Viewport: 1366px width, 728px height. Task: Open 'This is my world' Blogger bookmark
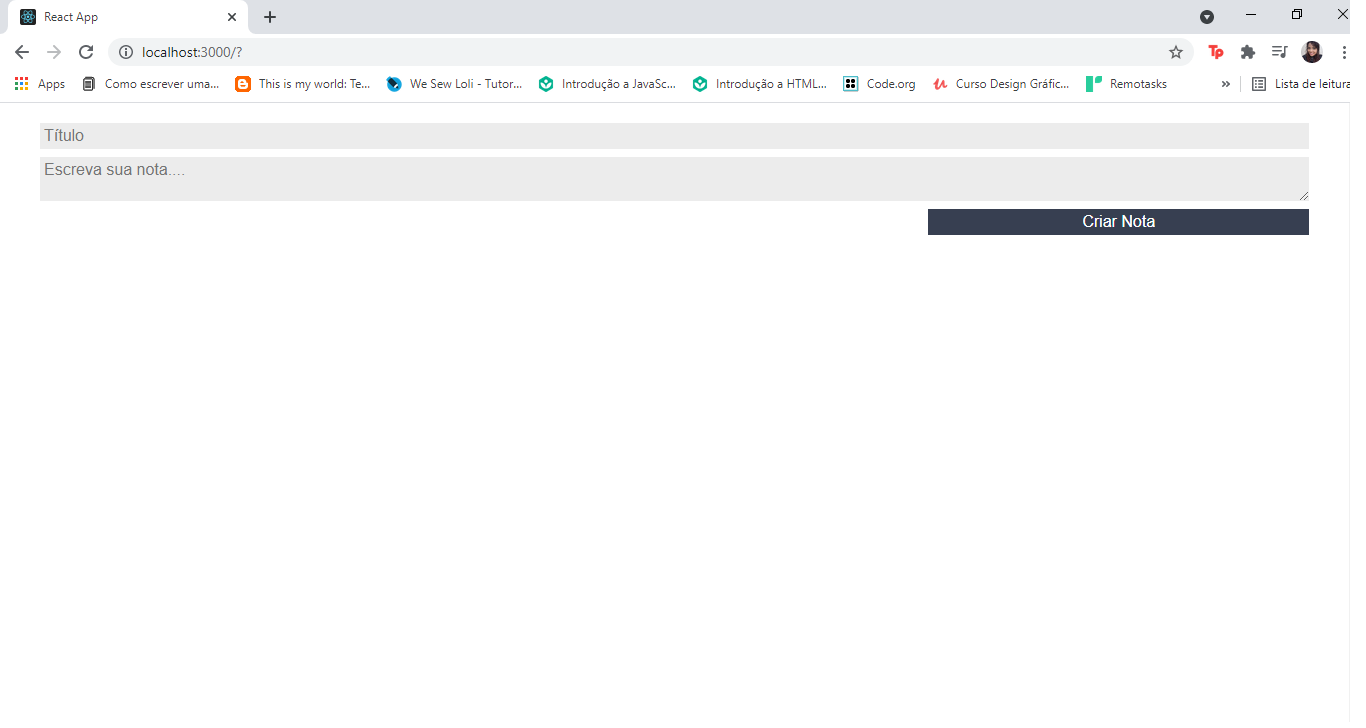tap(303, 84)
